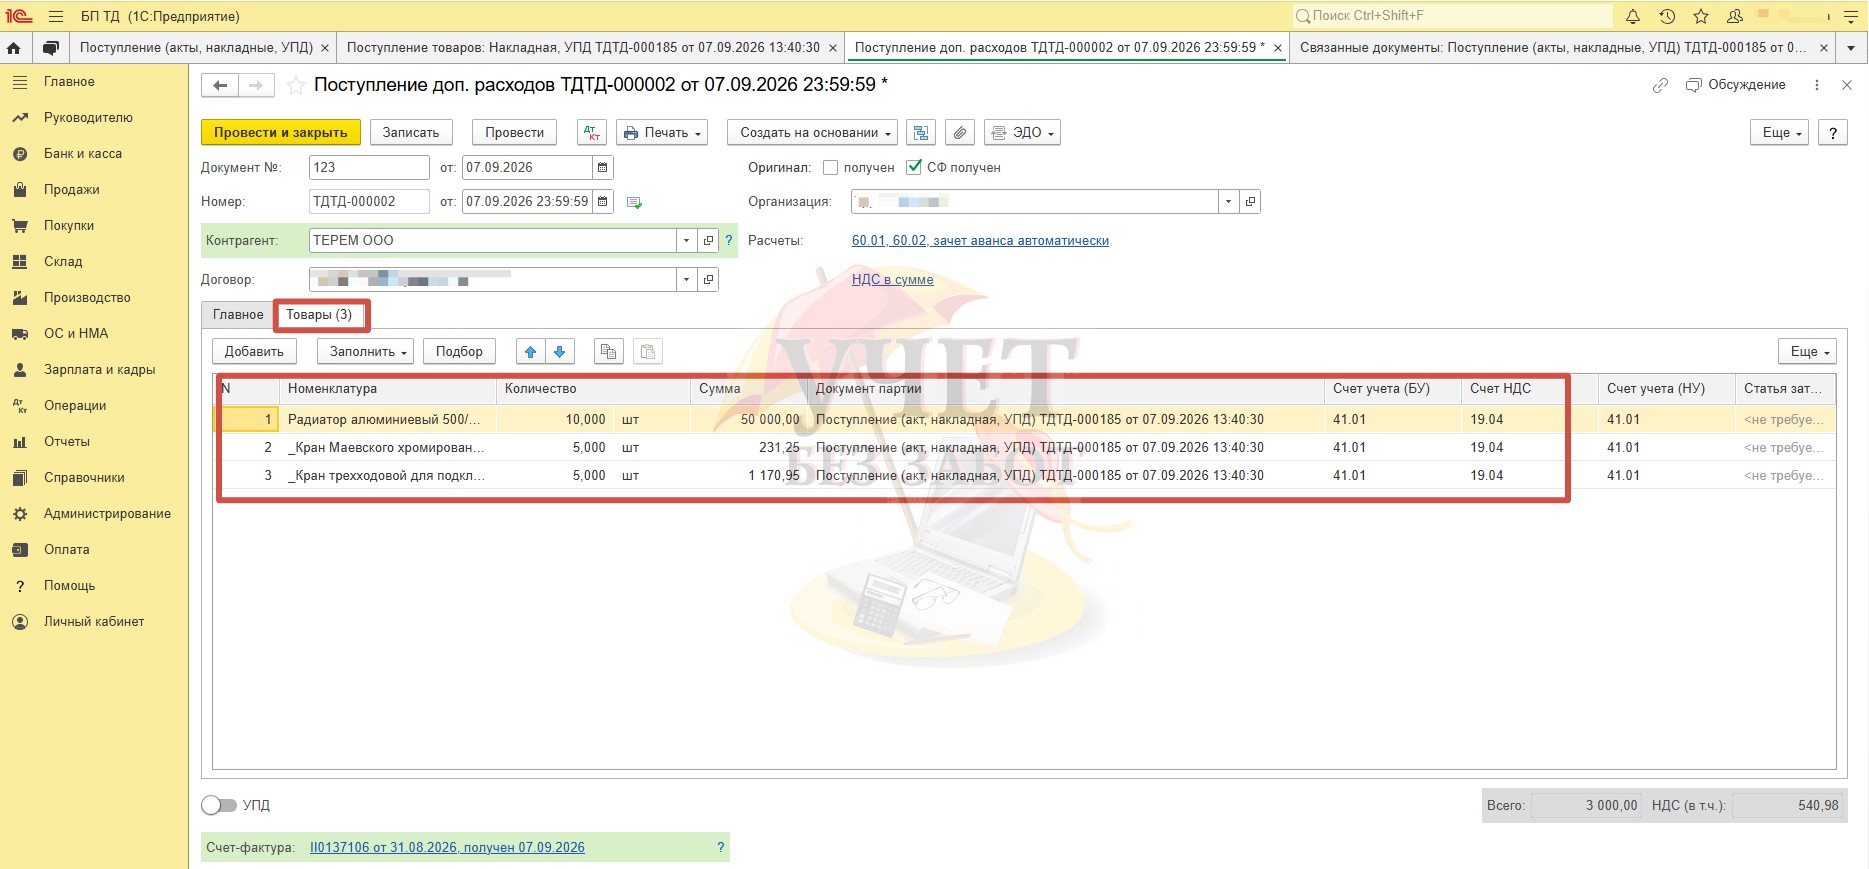Open the Покупки section in sidebar
The height and width of the screenshot is (869, 1869).
coord(69,226)
